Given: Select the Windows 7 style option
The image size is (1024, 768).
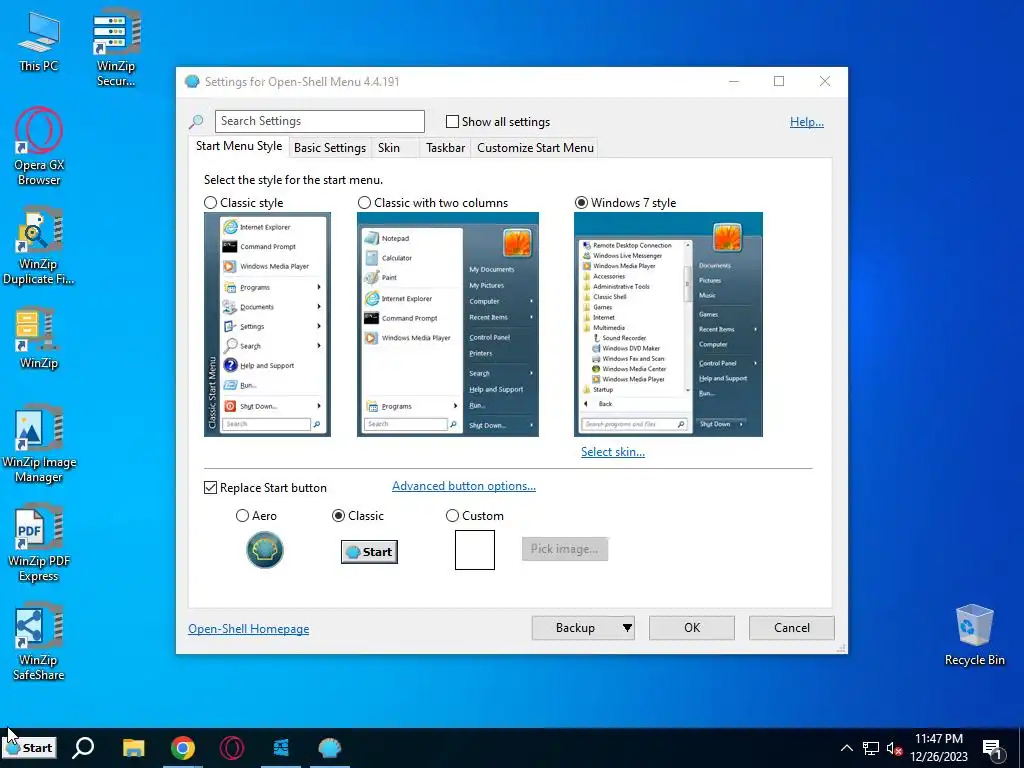Looking at the screenshot, I should point(581,203).
